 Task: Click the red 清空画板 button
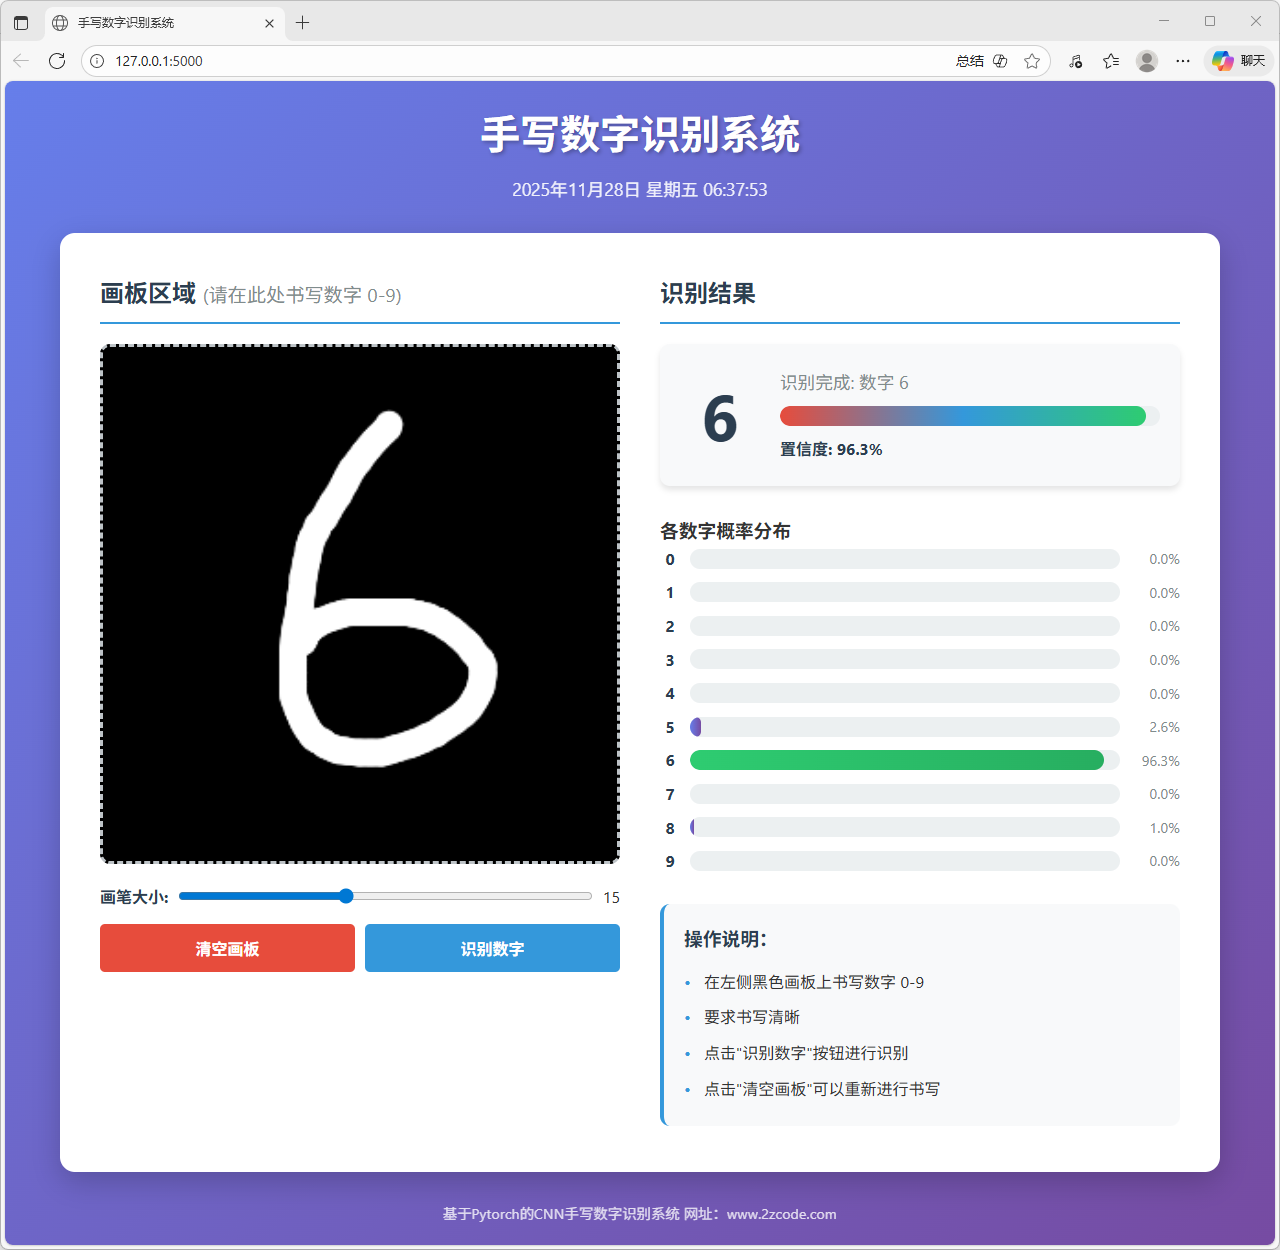click(x=227, y=948)
